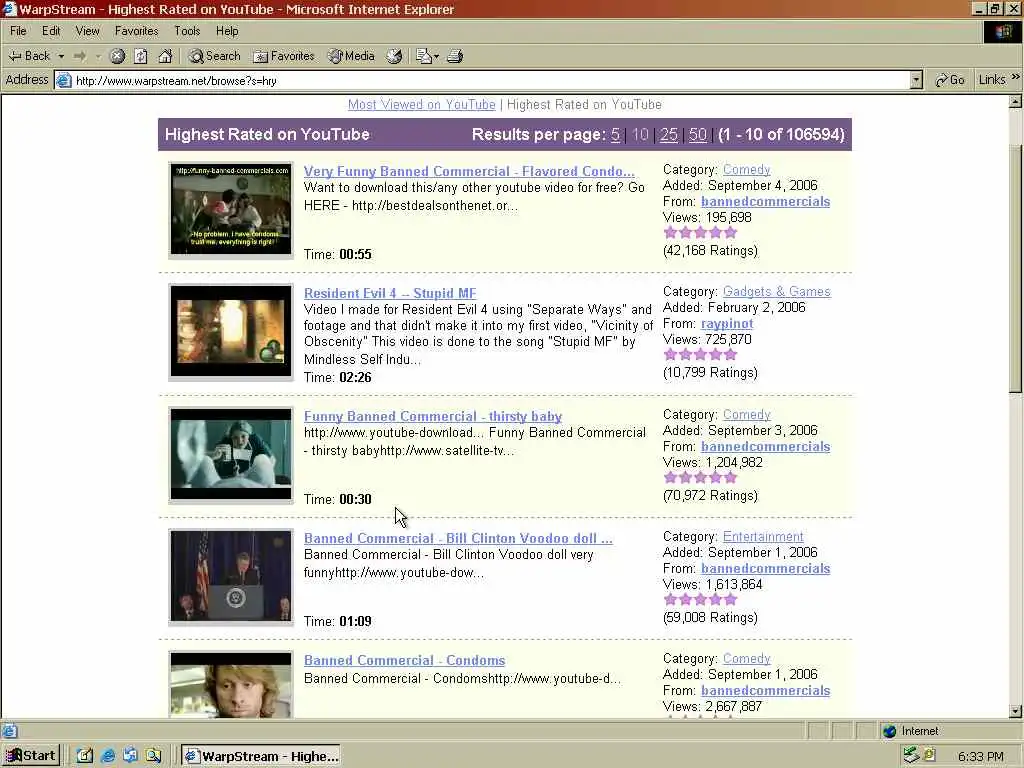Expand the address bar dropdown
1024x768 pixels.
(x=916, y=80)
